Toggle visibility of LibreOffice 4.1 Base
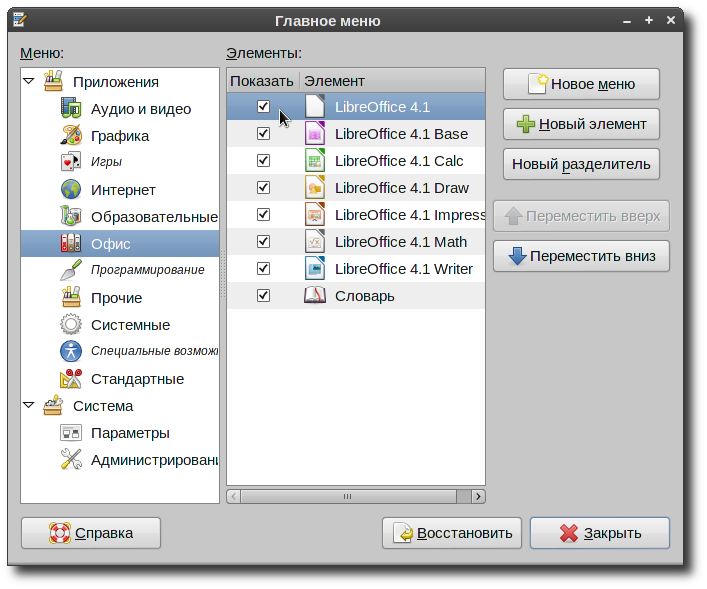This screenshot has height=589, width=707. click(263, 133)
